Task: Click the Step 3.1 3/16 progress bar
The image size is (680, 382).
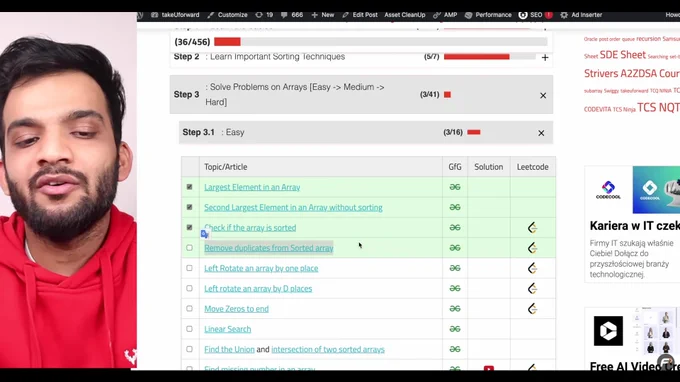Action: [x=474, y=132]
